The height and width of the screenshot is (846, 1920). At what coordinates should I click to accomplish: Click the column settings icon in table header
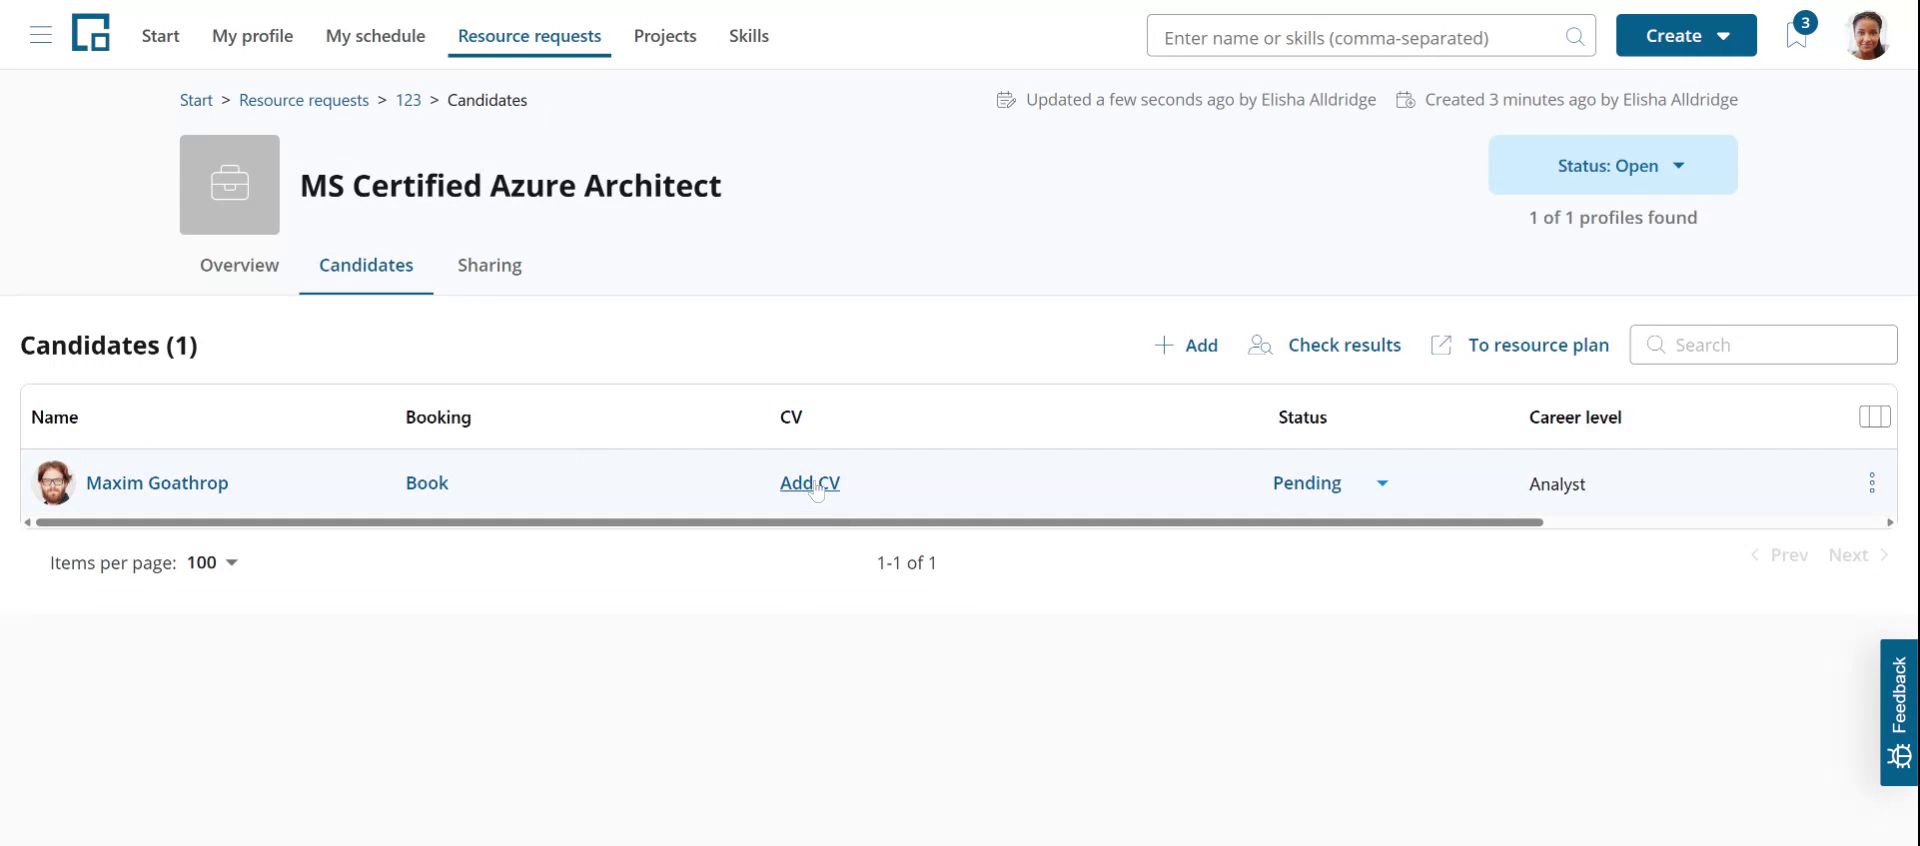pos(1874,417)
